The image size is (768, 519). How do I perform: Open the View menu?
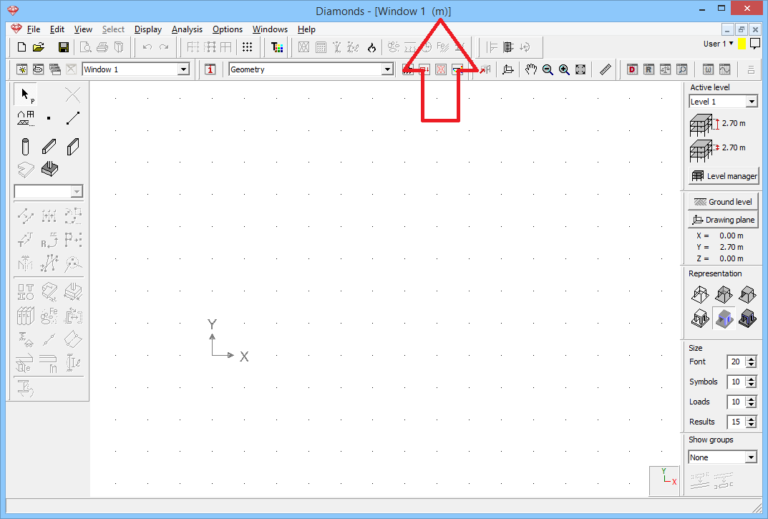coord(83,29)
